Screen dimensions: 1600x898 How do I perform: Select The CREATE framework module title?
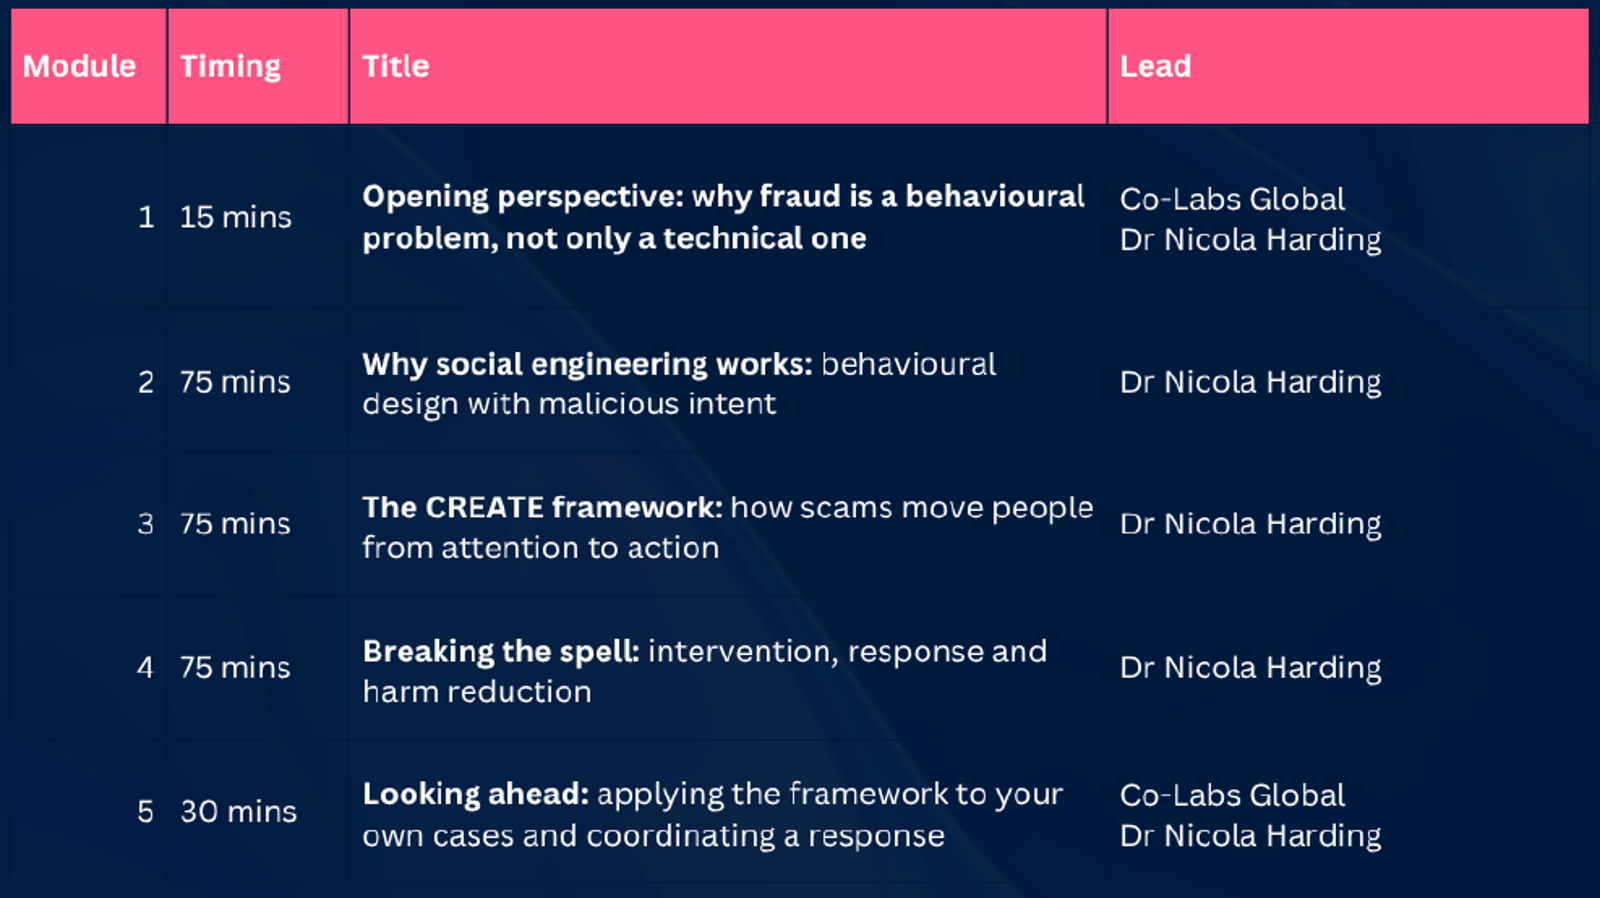click(x=727, y=527)
